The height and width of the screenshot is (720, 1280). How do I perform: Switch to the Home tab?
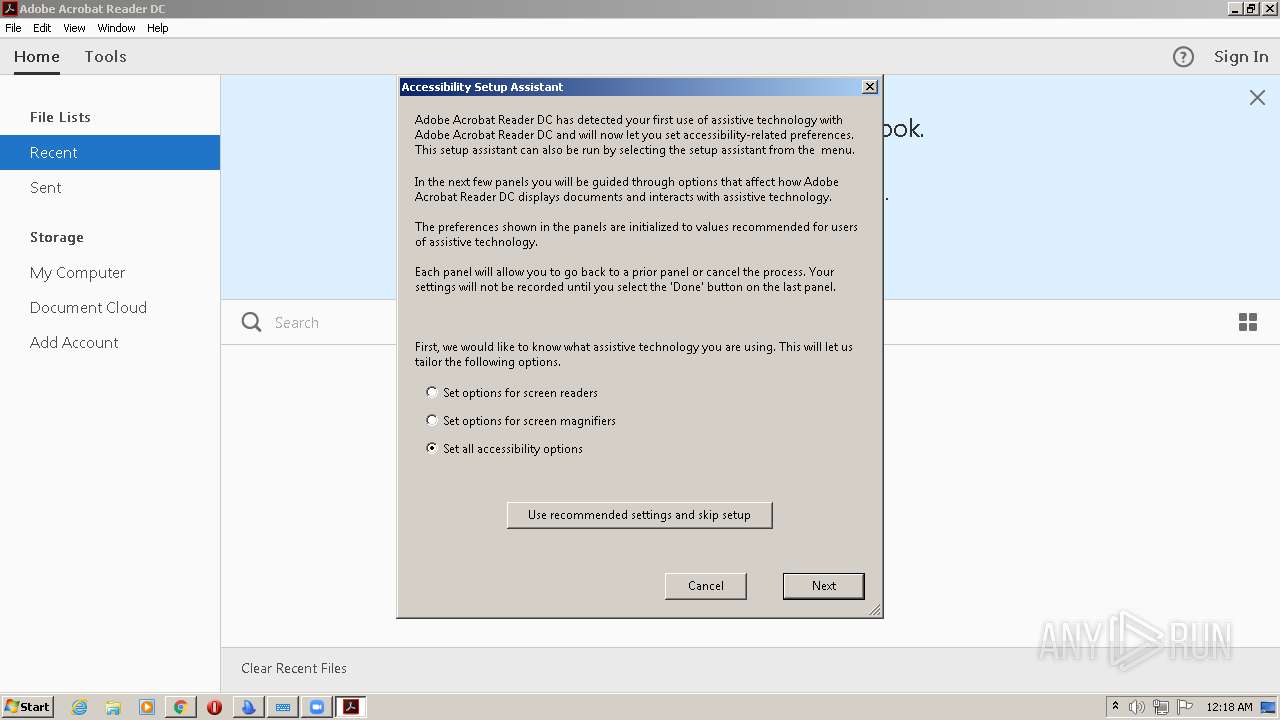(37, 57)
